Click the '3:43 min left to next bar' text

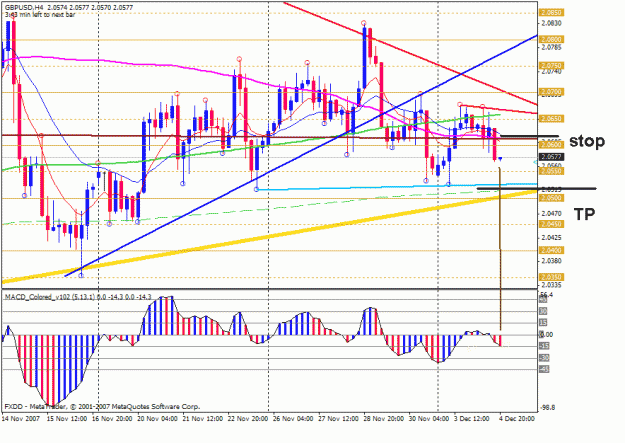[40, 15]
